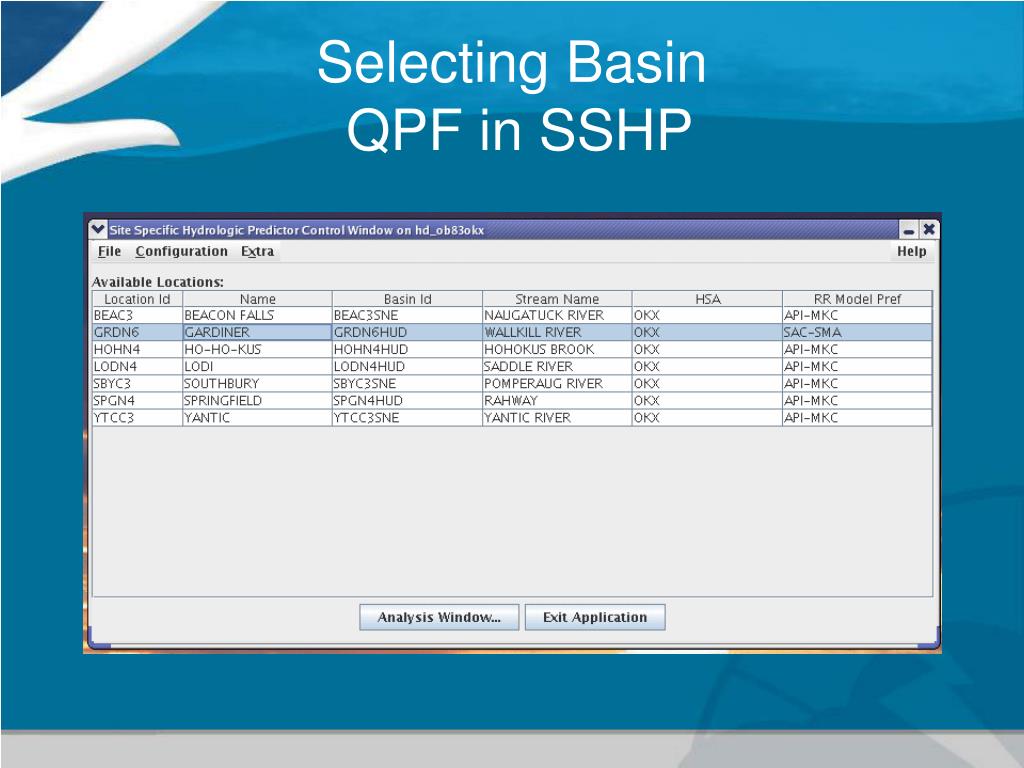
Task: Select basin id BEAC3SNE
Action: point(408,315)
